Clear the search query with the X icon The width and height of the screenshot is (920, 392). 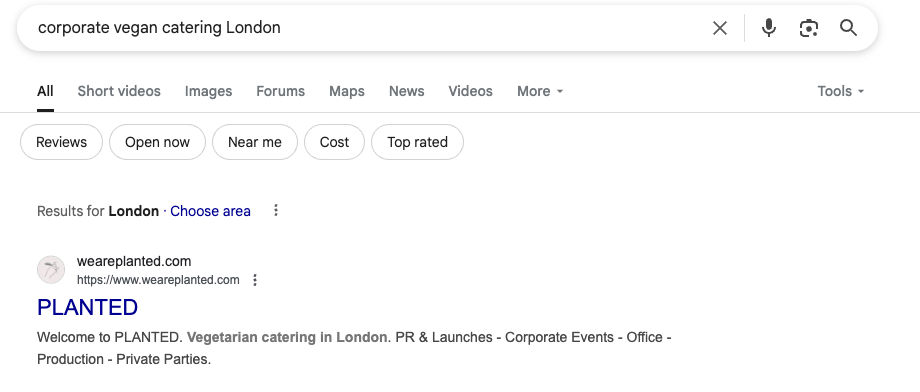pos(719,28)
